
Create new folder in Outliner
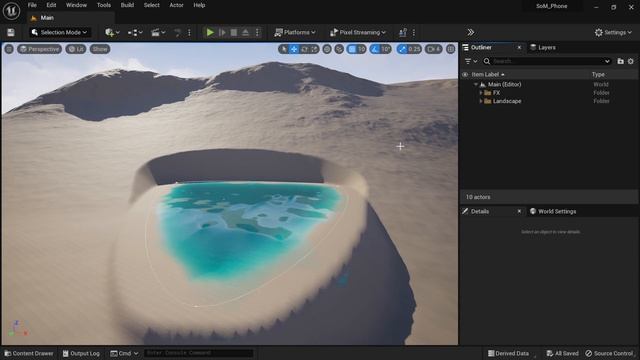620,61
